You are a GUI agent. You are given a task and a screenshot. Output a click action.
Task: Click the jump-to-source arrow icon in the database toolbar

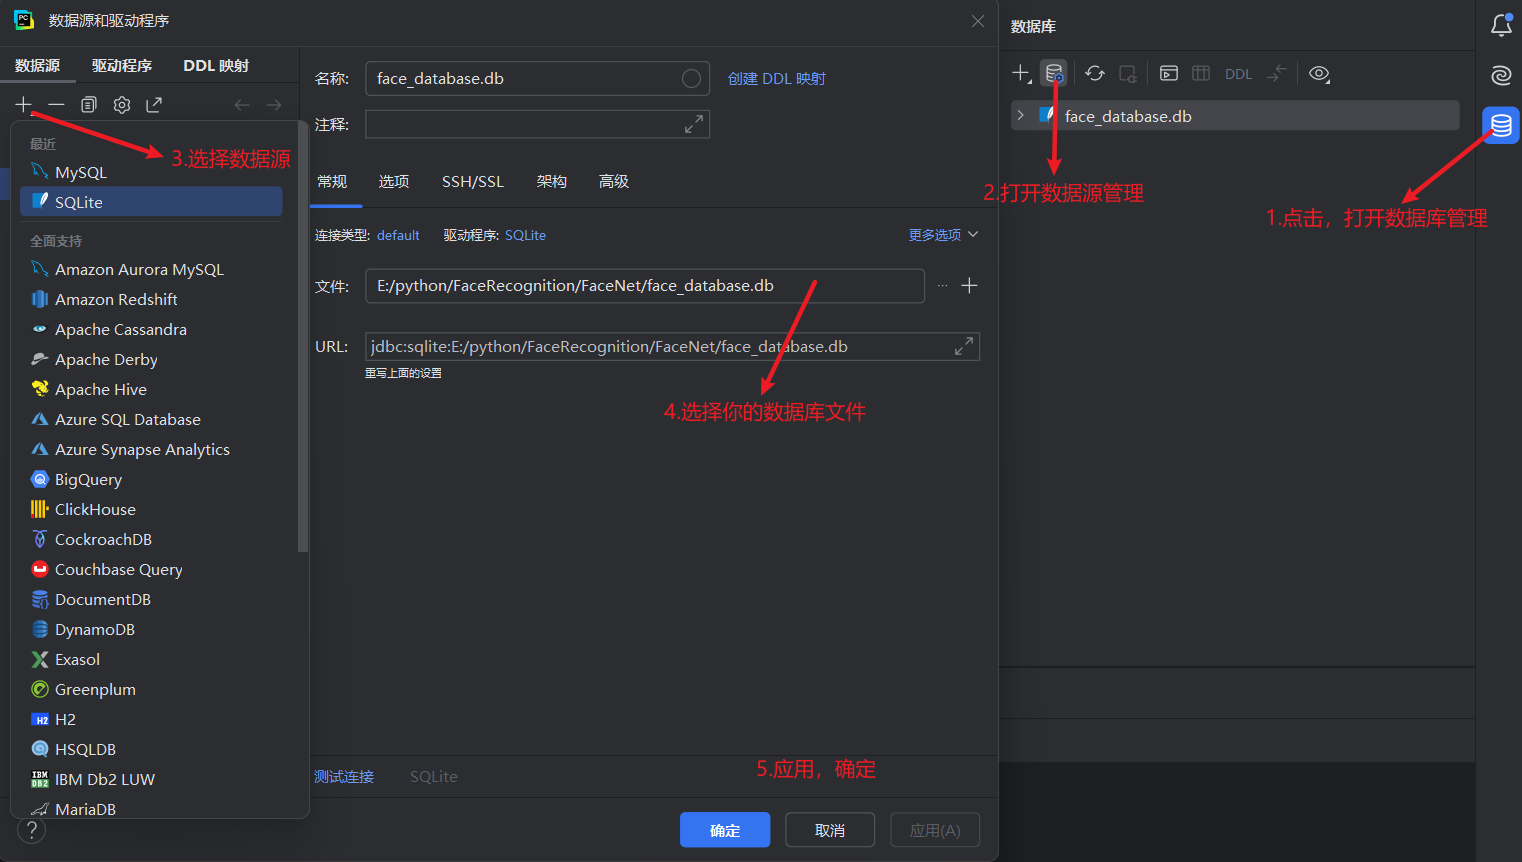(1277, 73)
